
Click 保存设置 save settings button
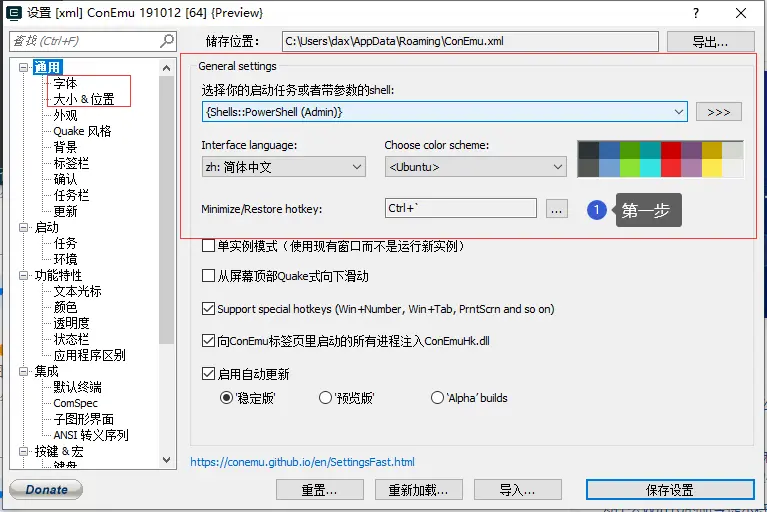click(670, 490)
